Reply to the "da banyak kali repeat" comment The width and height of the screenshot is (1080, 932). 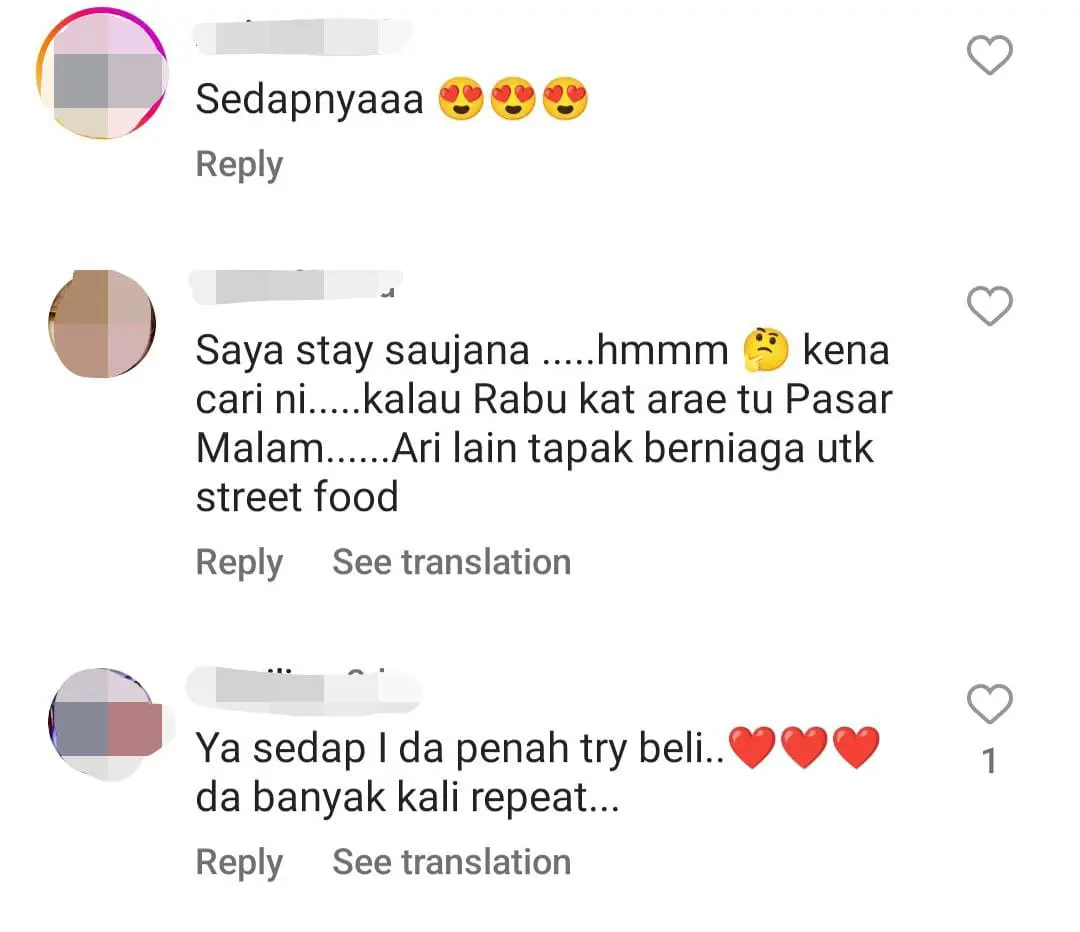(x=239, y=862)
